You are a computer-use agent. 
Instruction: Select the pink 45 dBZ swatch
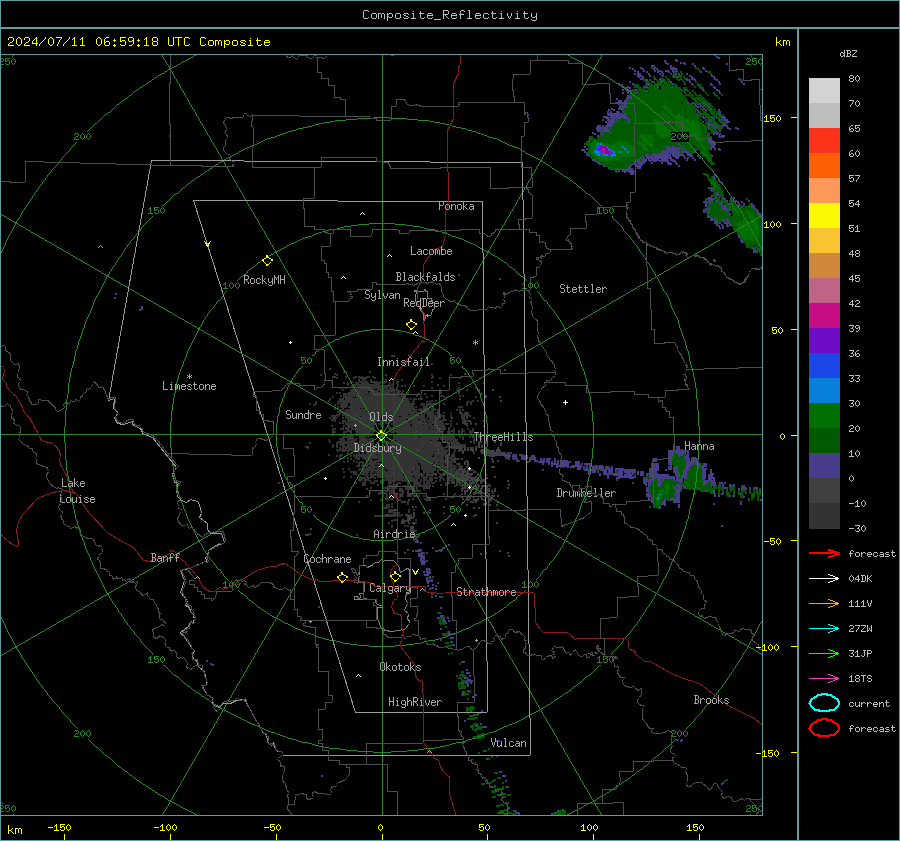824,290
